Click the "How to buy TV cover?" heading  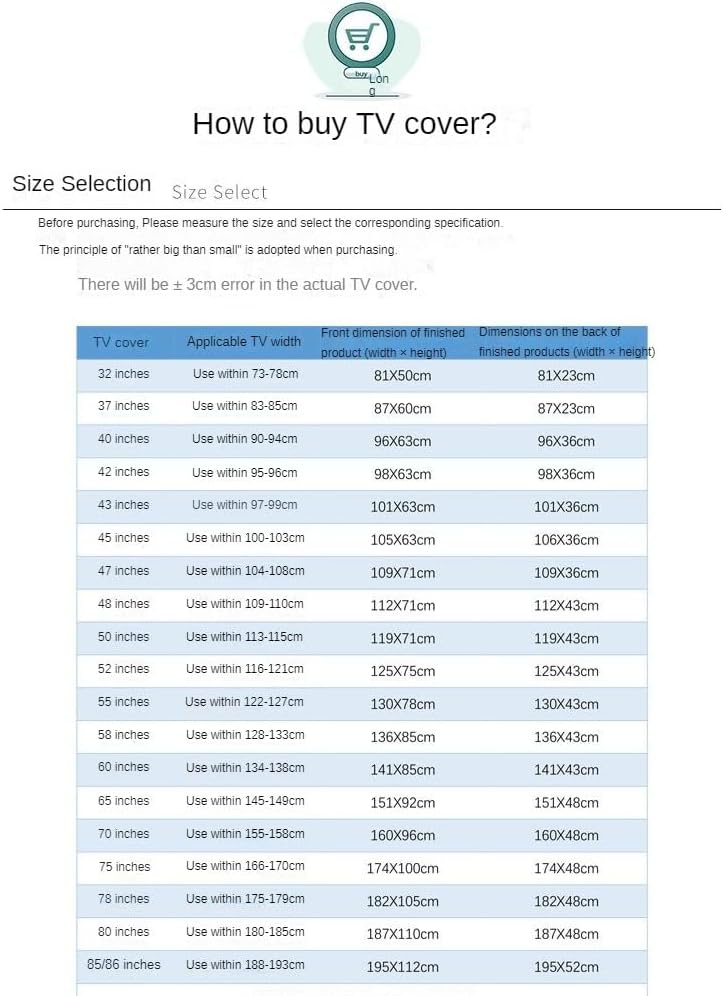(344, 124)
